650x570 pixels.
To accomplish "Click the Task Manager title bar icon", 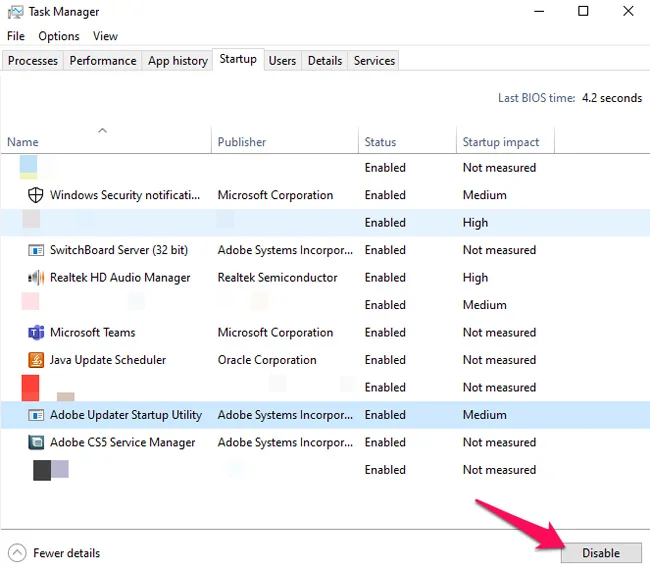I will coord(15,12).
